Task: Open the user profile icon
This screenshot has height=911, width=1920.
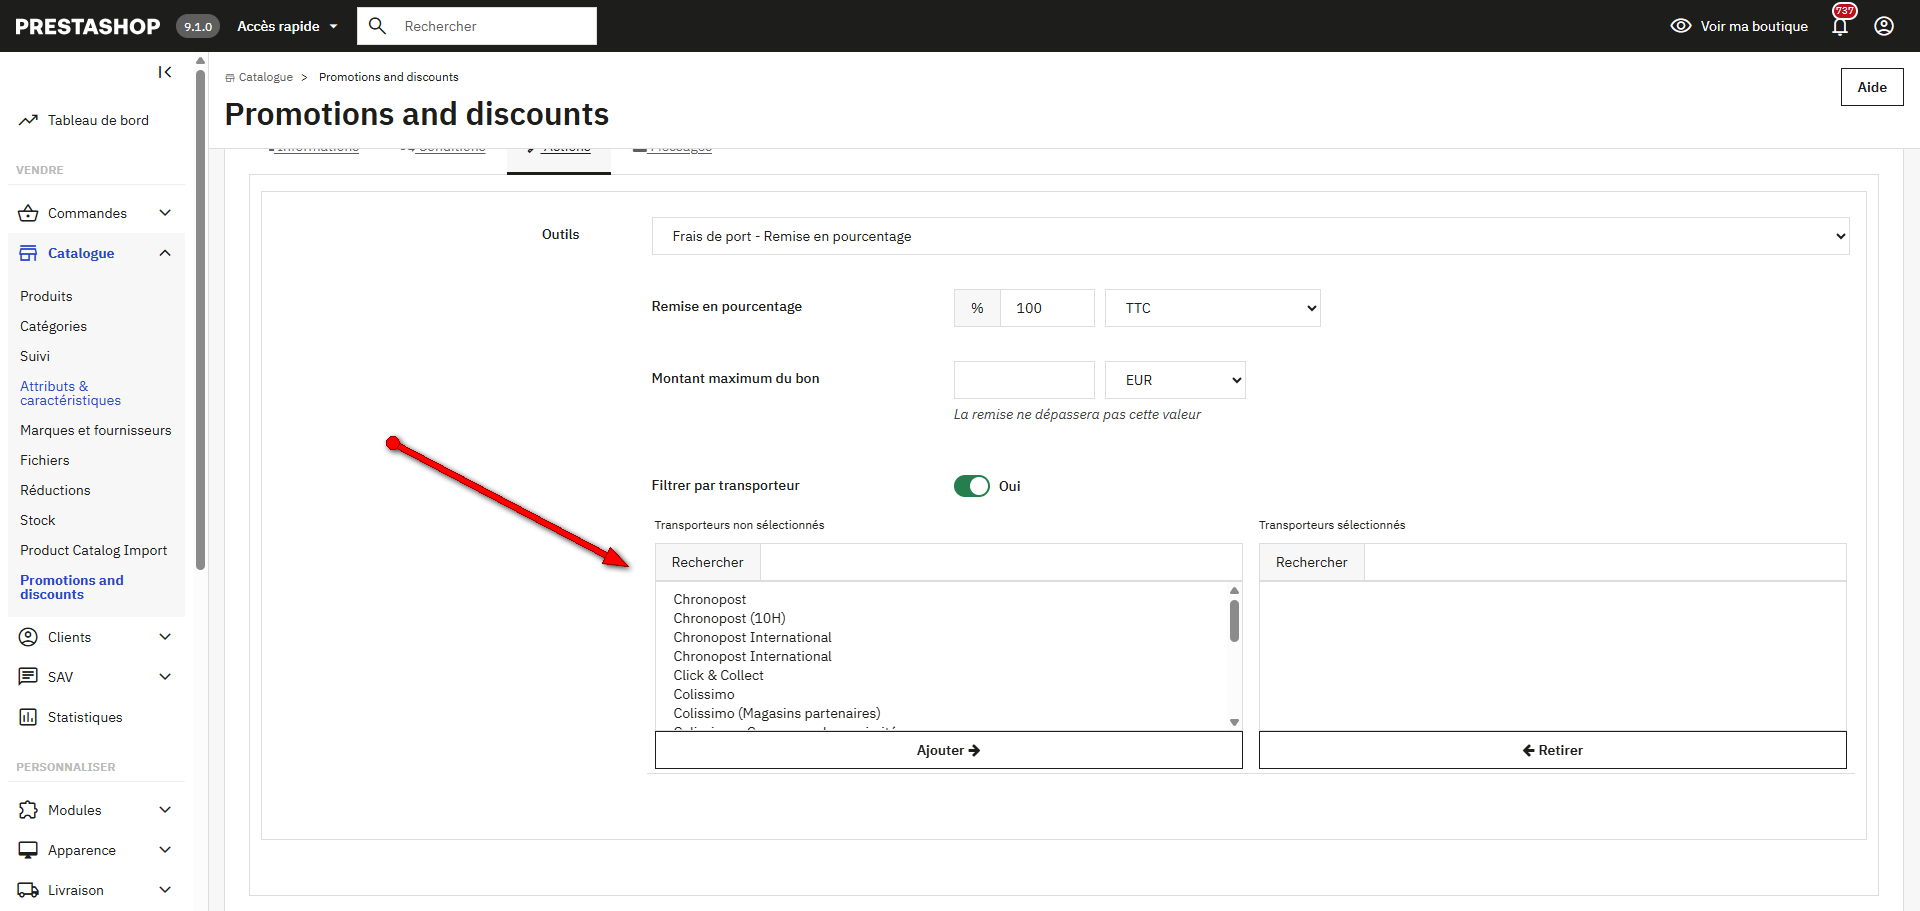Action: [1884, 26]
